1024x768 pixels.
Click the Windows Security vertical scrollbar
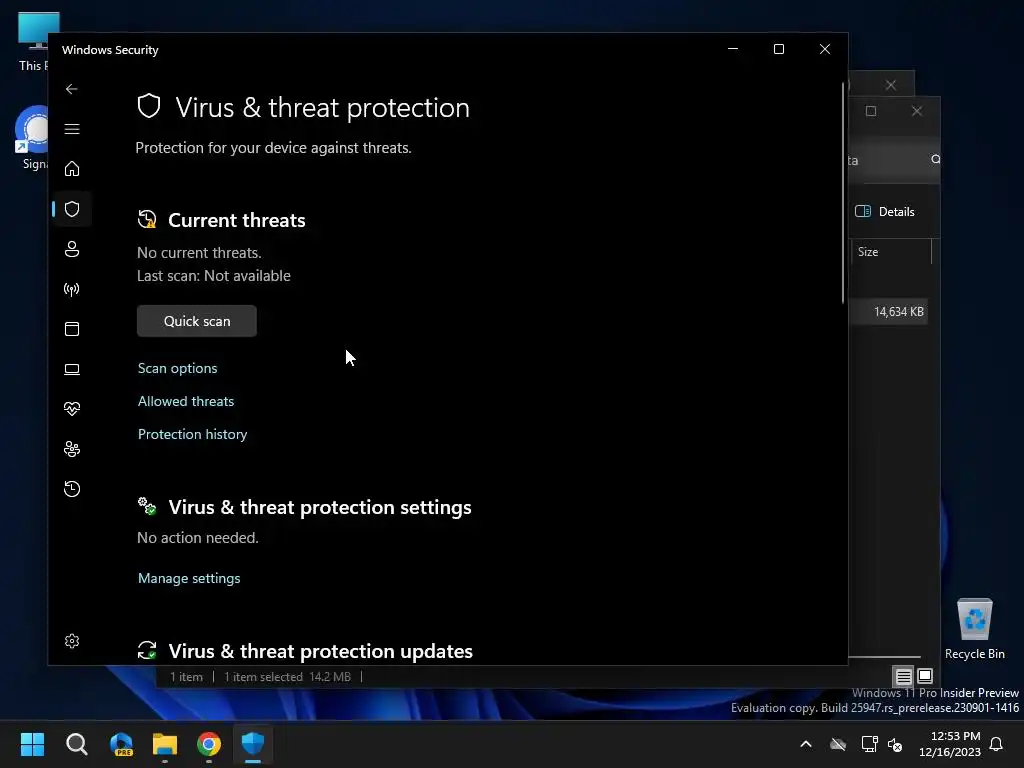coord(843,193)
